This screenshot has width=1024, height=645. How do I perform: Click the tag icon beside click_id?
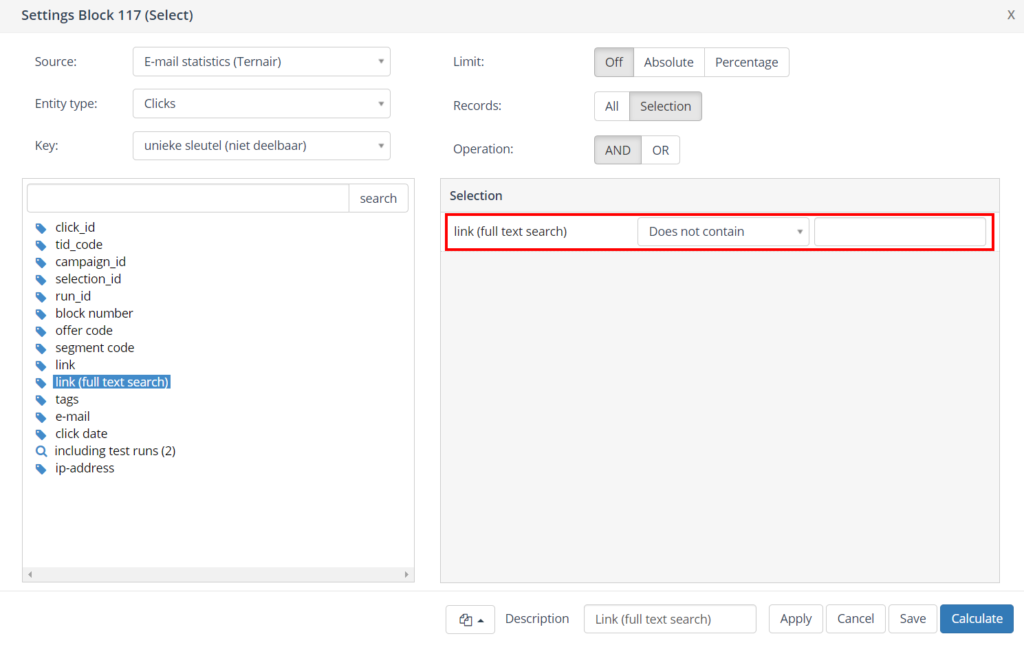point(41,228)
